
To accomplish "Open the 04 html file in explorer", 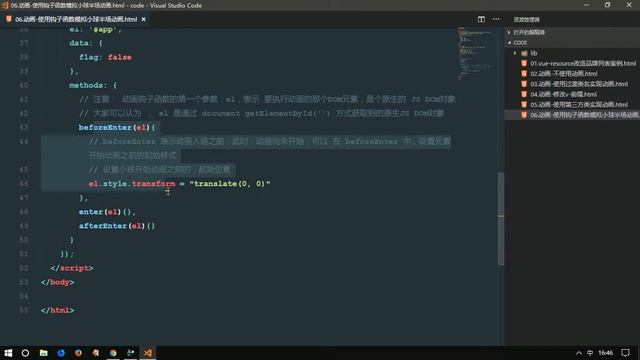I will coord(563,94).
